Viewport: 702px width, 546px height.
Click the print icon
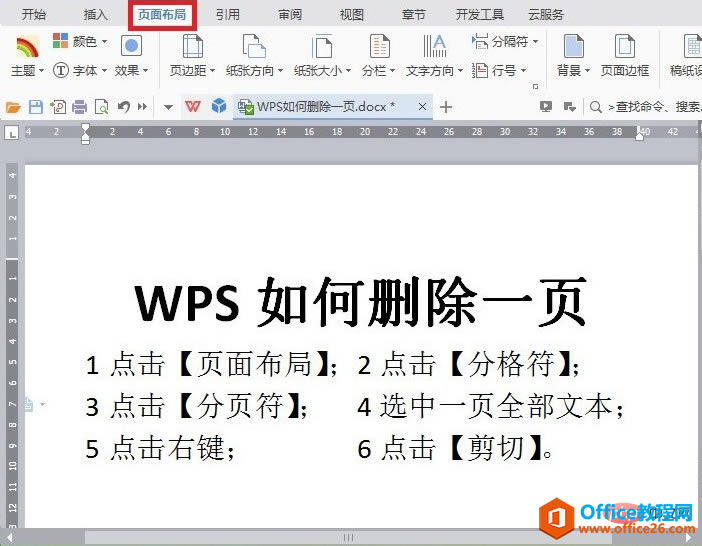coord(80,107)
